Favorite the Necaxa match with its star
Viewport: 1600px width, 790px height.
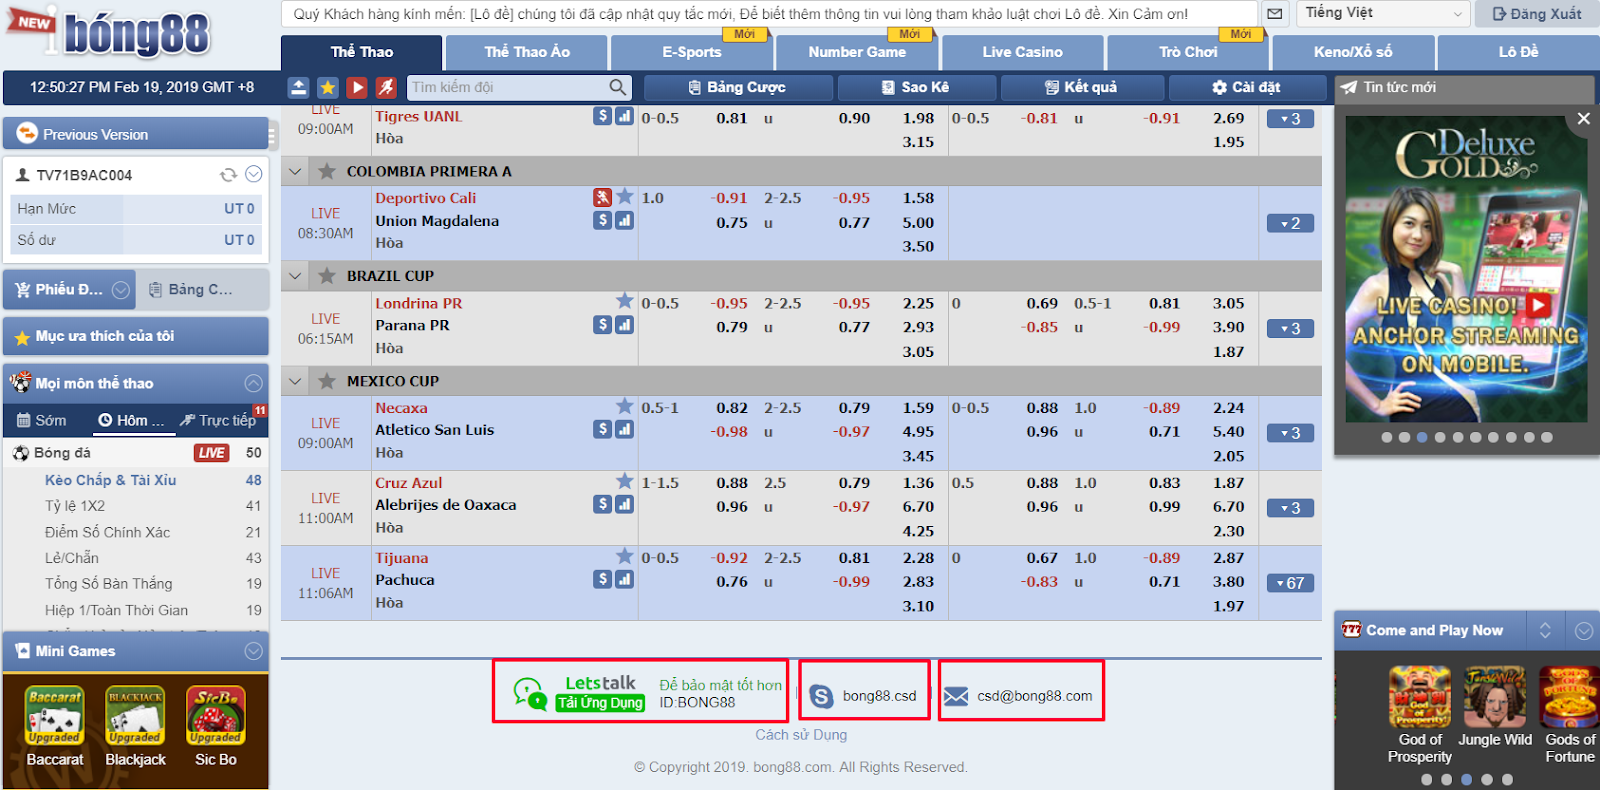click(625, 406)
